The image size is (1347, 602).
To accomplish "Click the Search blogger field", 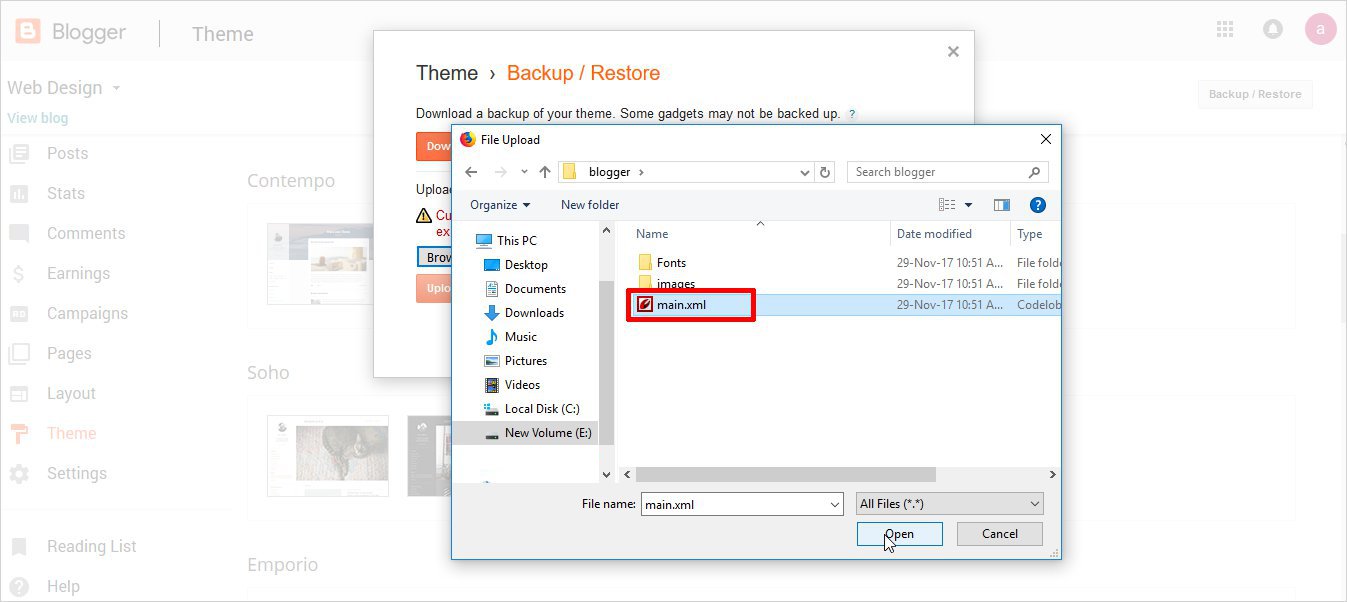I will tap(938, 172).
